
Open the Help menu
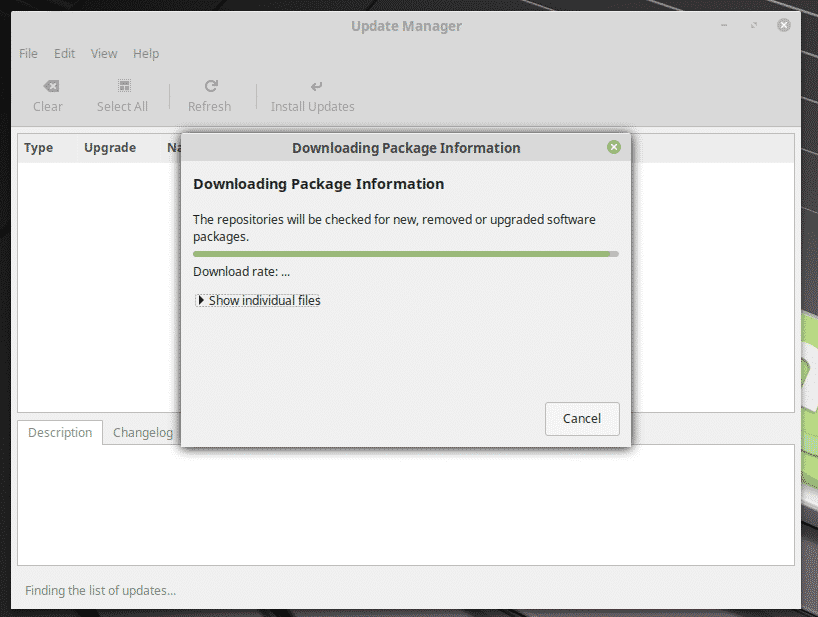coord(146,54)
